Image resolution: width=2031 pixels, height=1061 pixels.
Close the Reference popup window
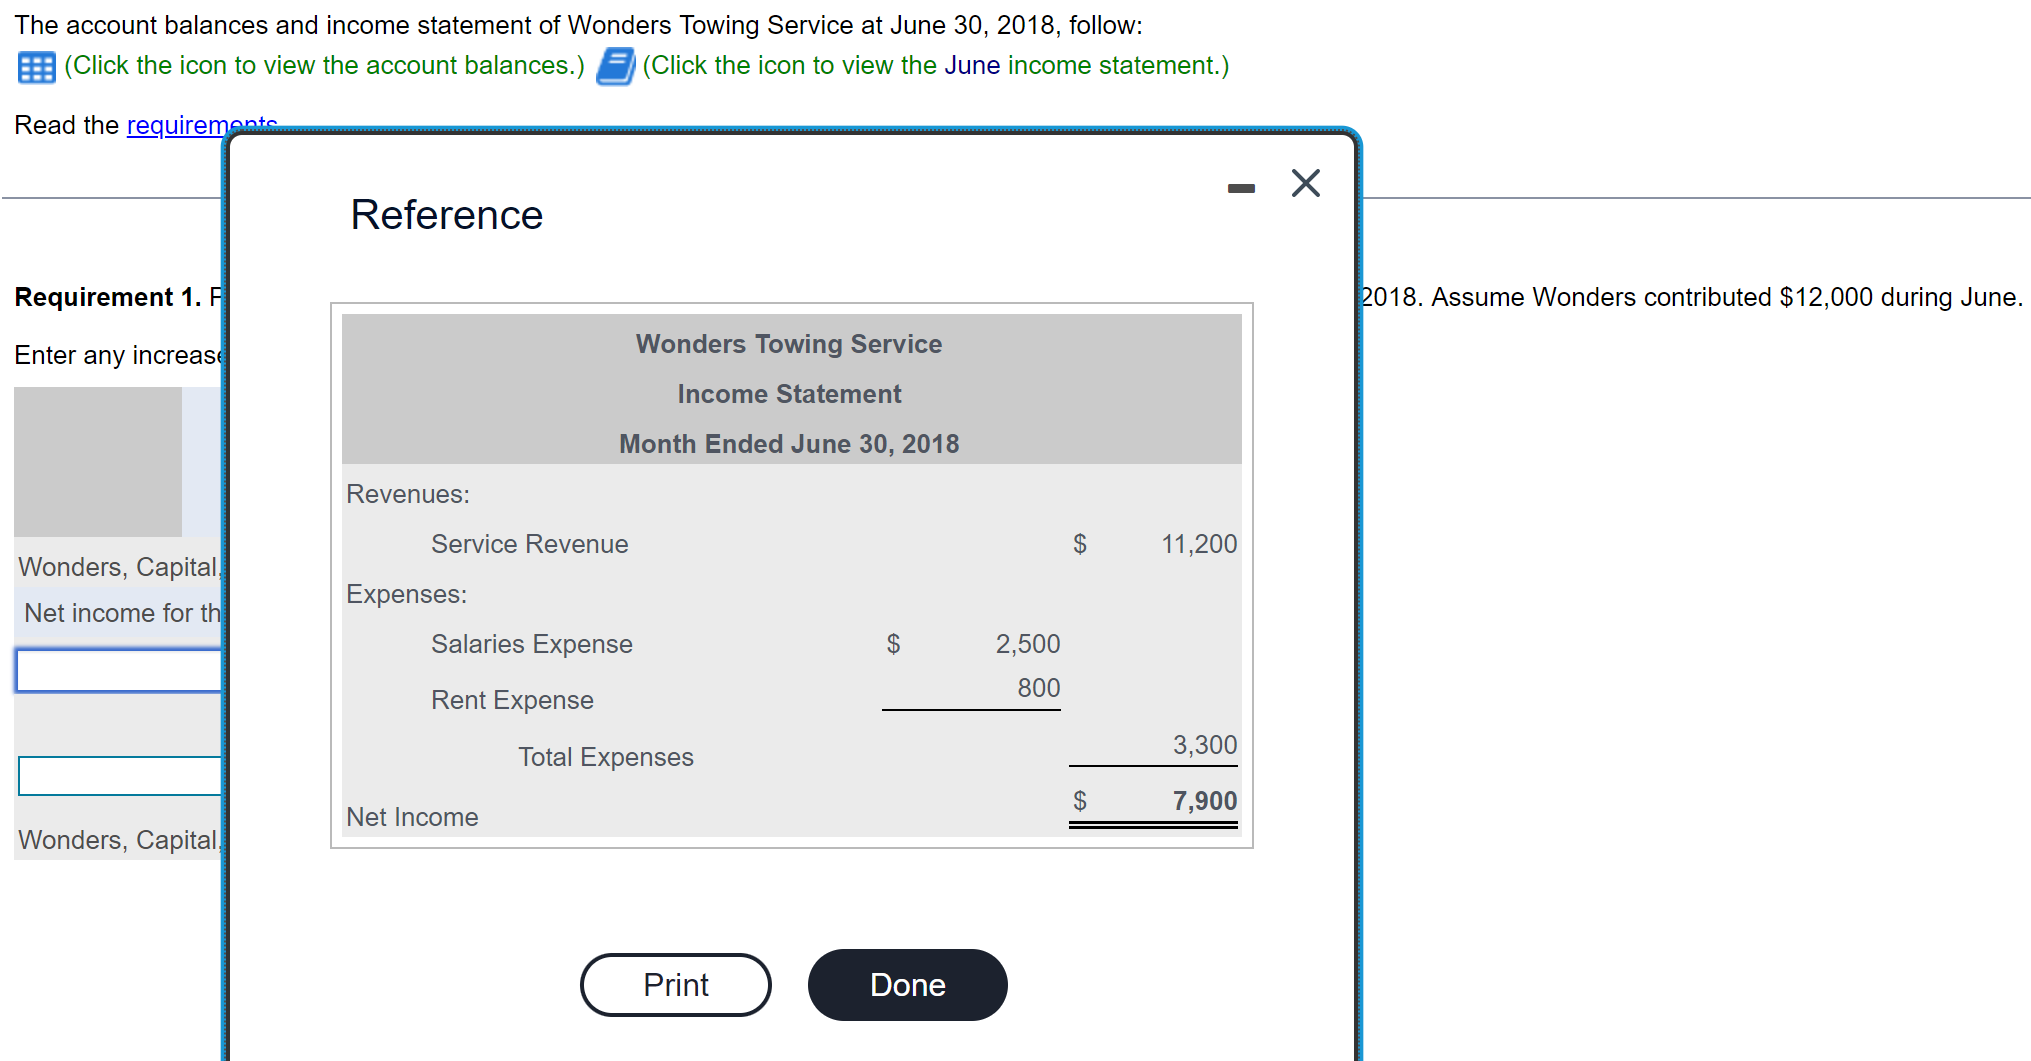1305,184
